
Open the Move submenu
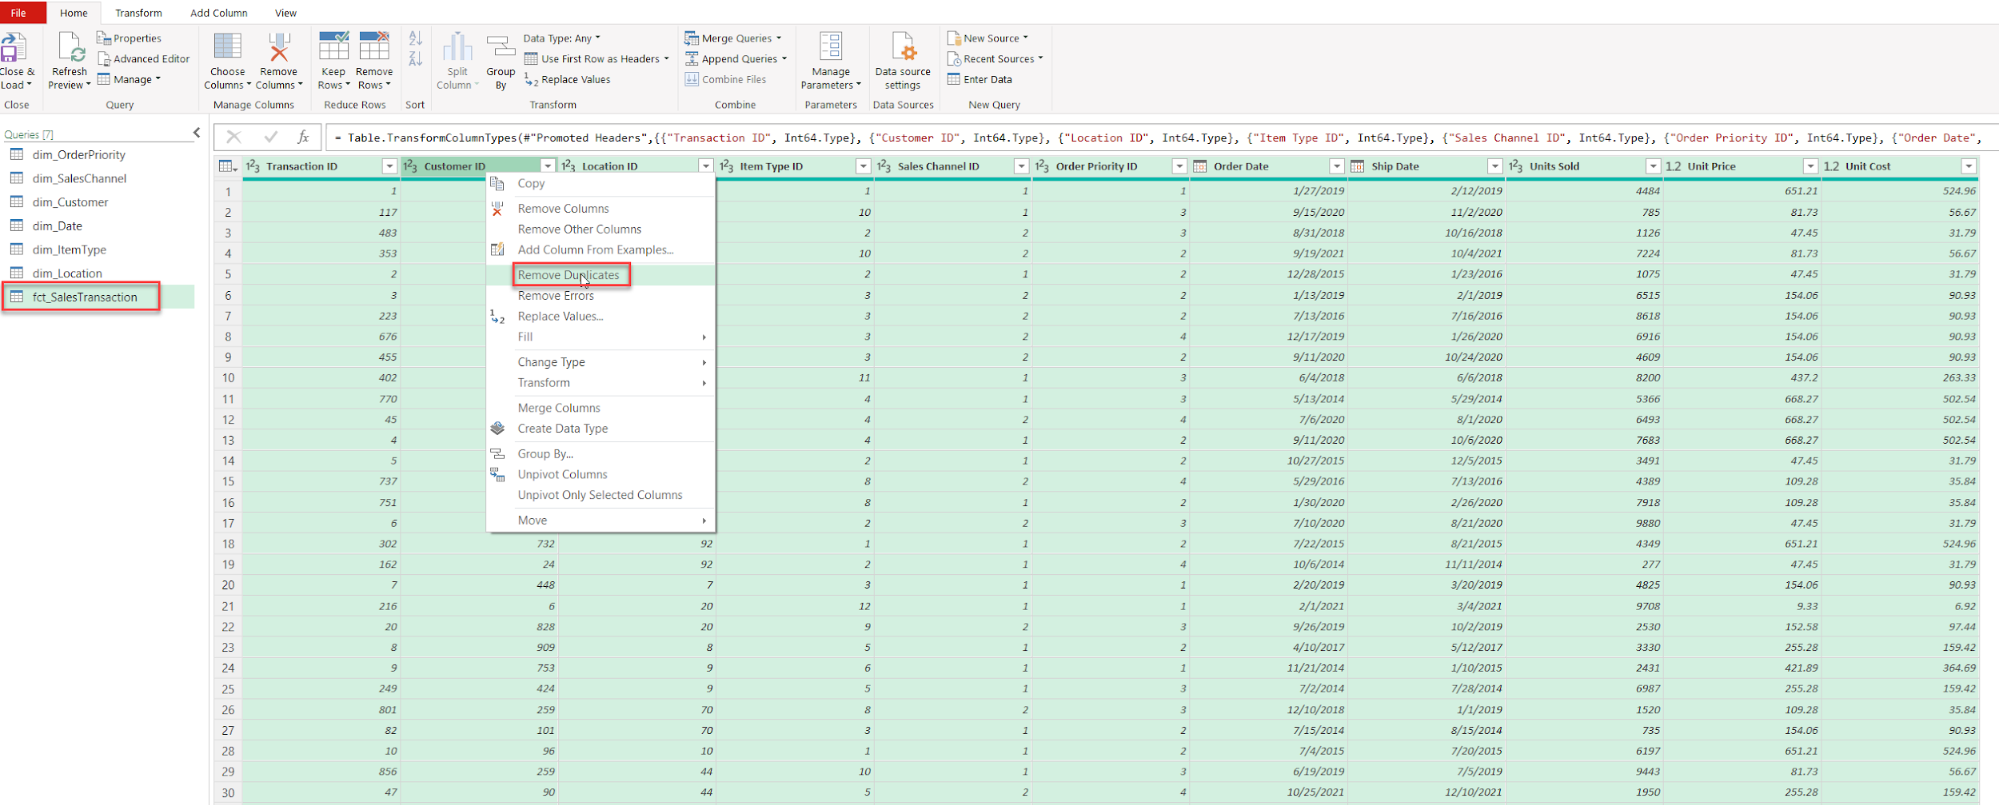(600, 521)
